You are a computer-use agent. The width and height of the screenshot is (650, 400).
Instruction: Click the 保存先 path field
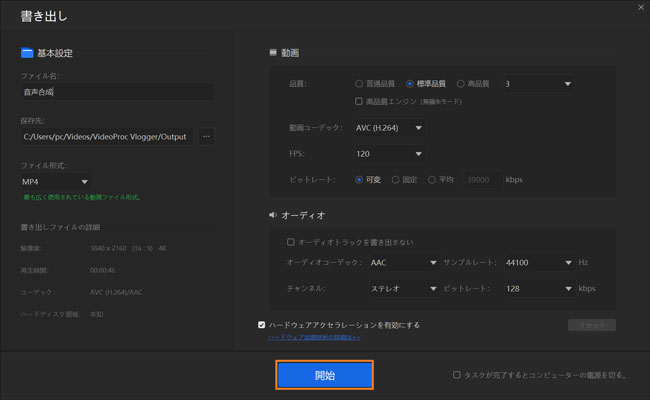point(107,136)
